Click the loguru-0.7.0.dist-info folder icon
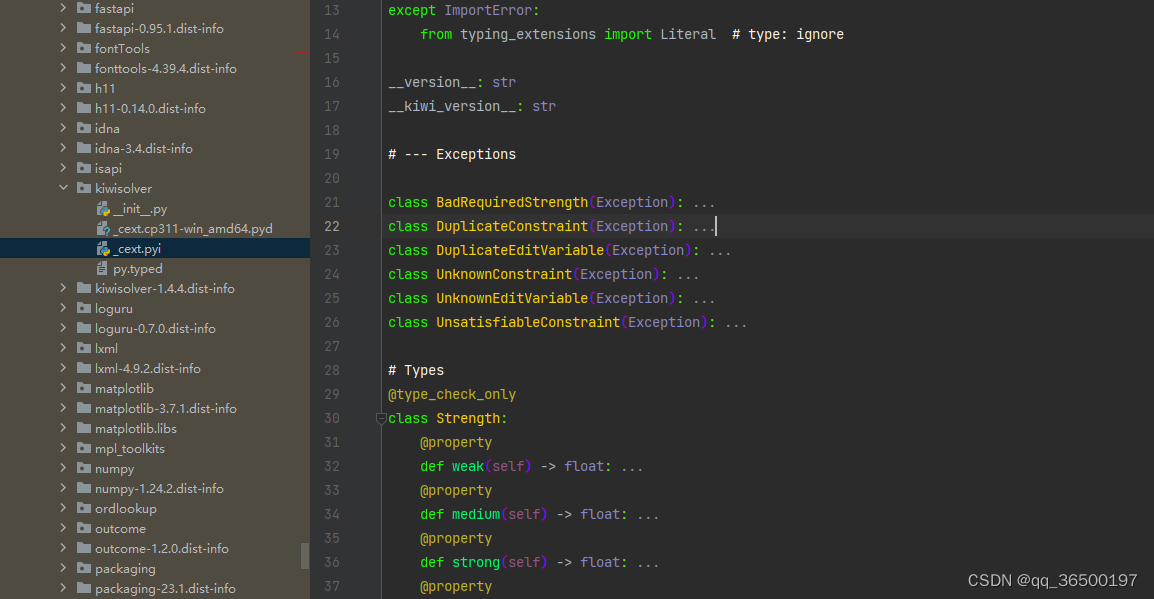The image size is (1154, 599). tap(84, 328)
